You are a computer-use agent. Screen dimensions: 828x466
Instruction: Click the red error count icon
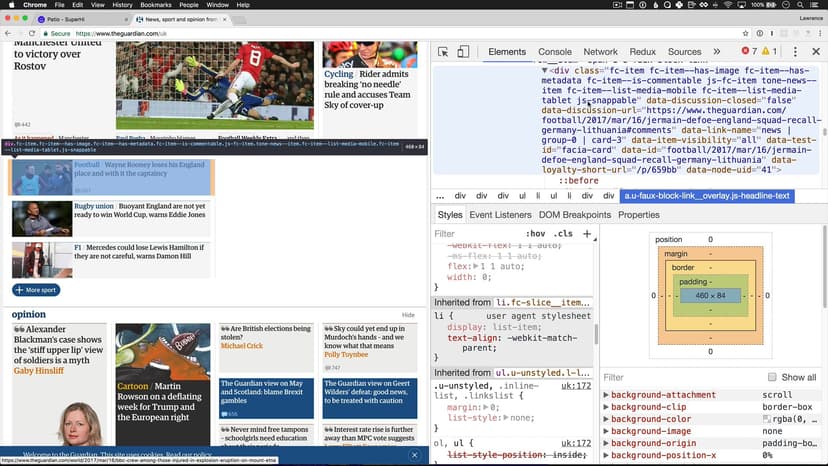745,52
